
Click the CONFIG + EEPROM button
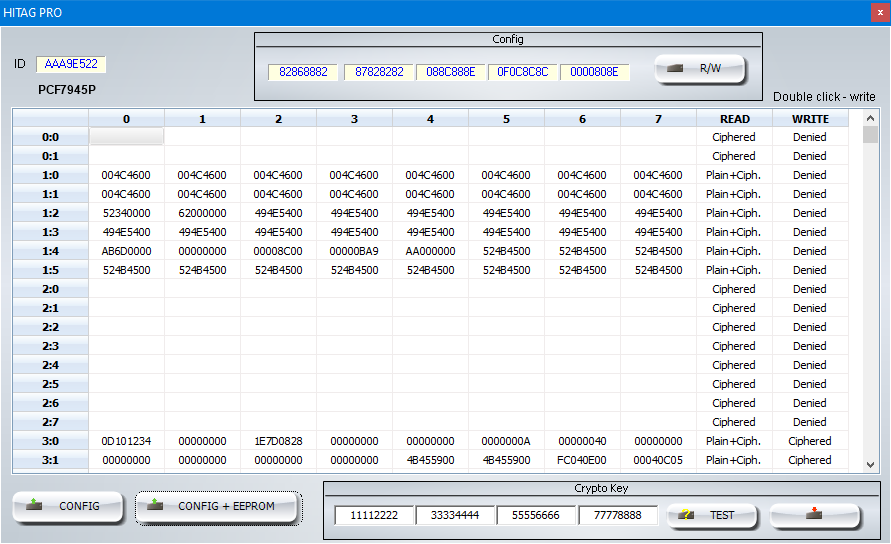218,506
